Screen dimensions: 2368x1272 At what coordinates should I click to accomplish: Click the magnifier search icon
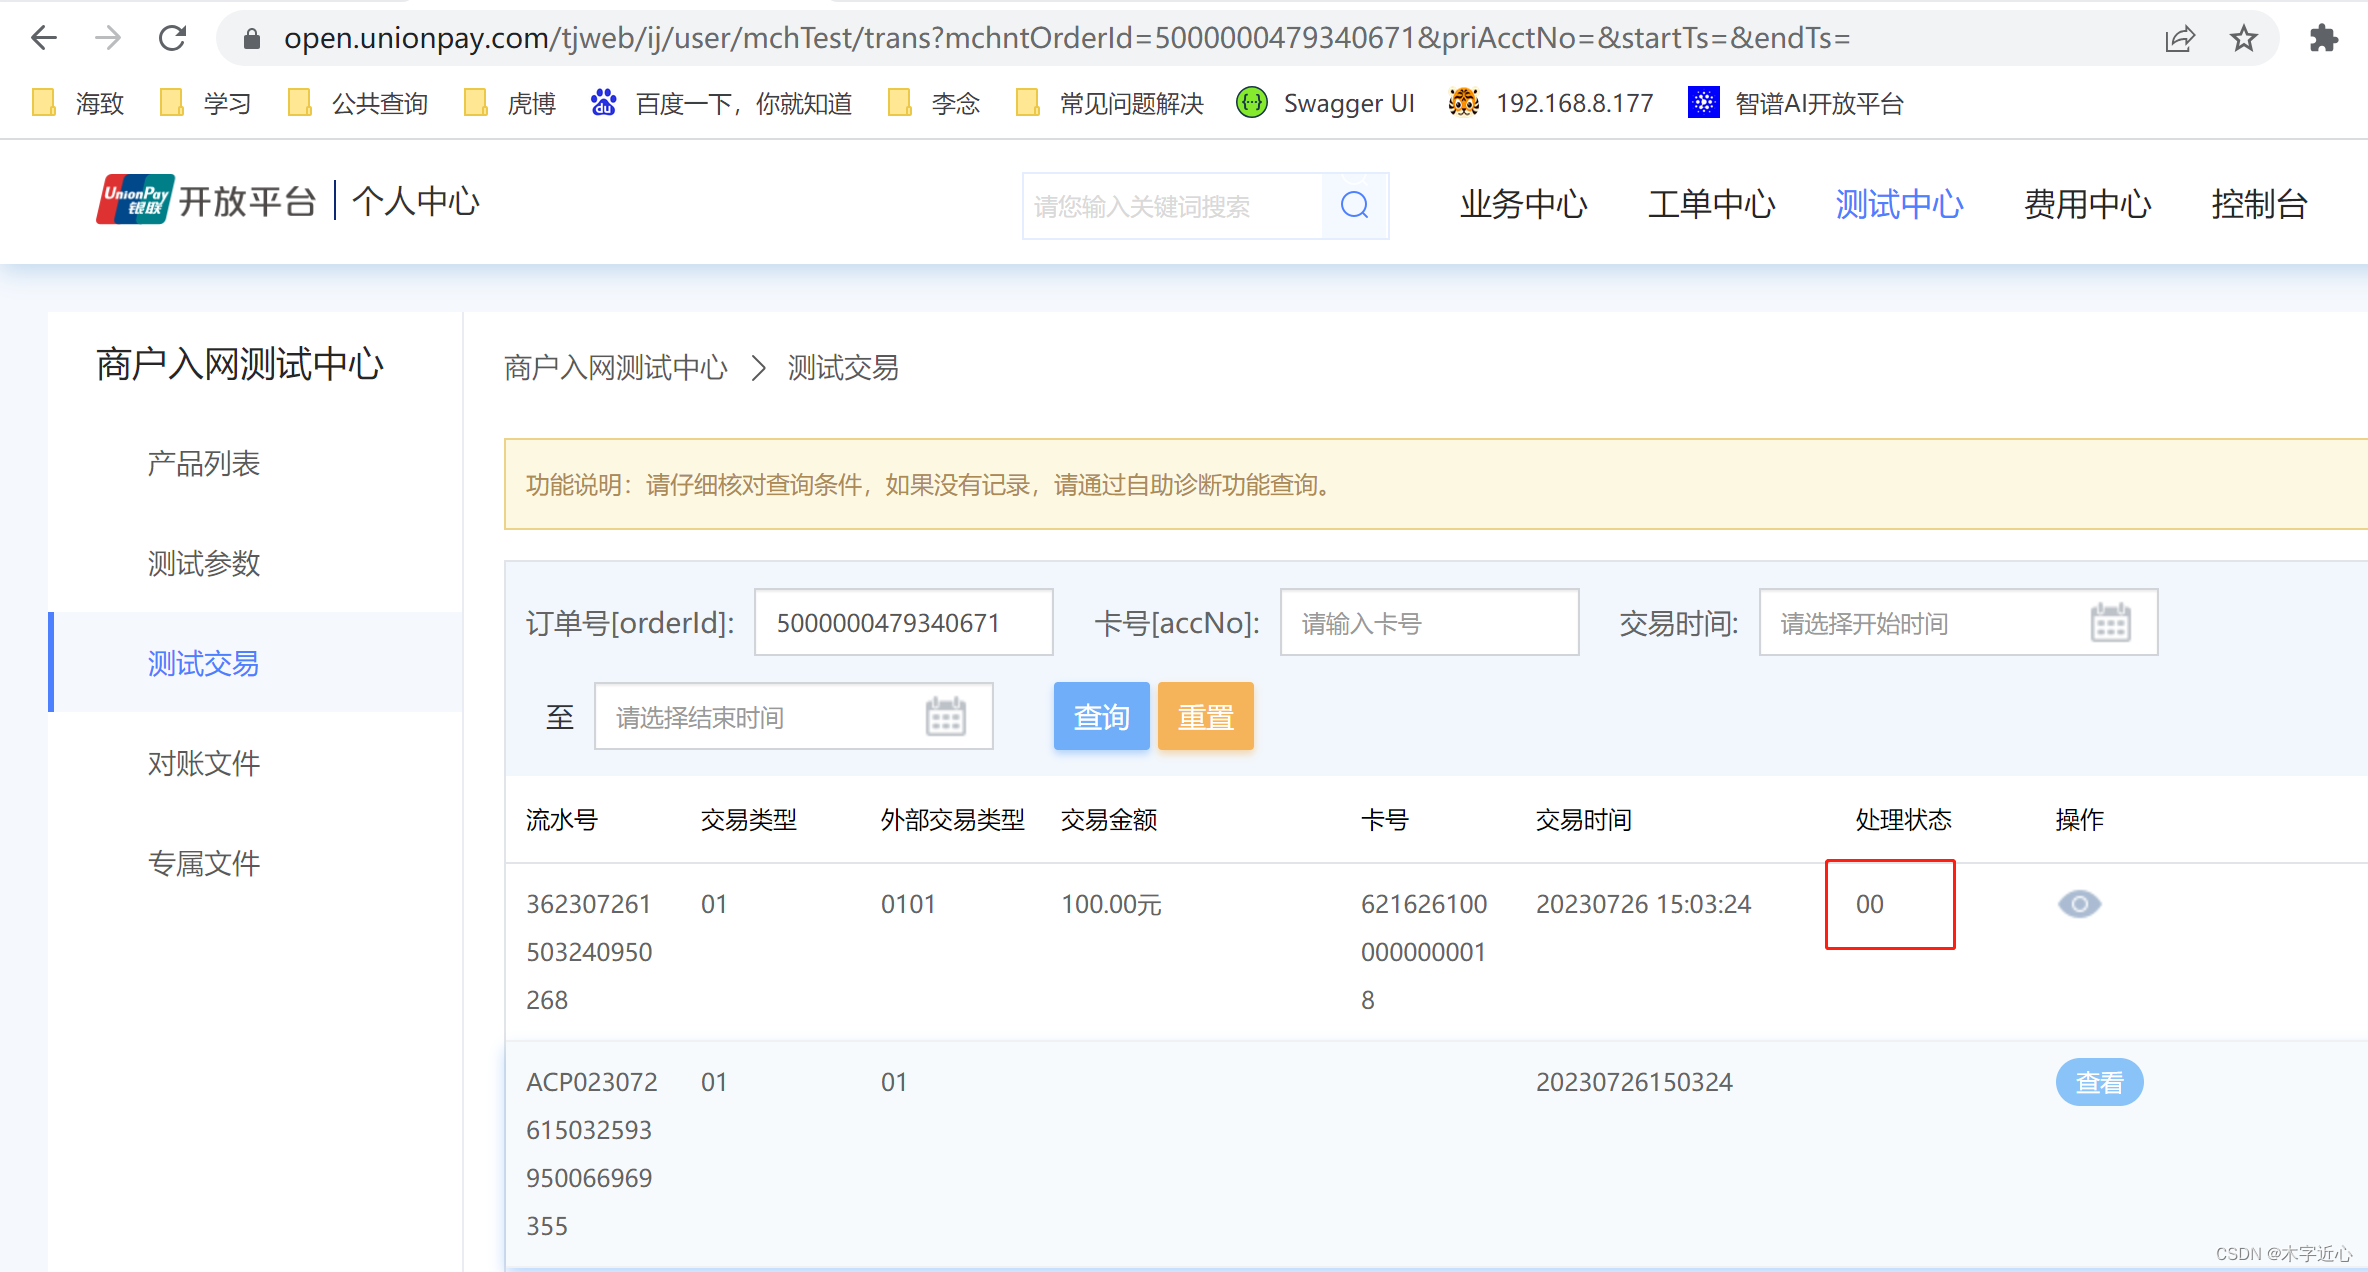1354,206
